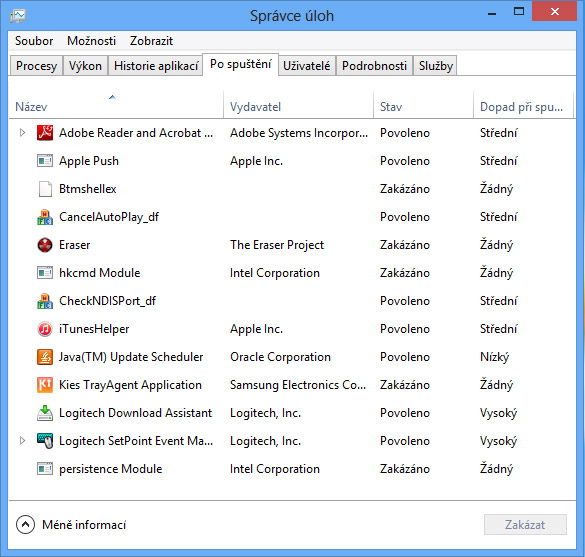The height and width of the screenshot is (557, 585).
Task: Switch to the Historie aplikací tab
Action: [156, 66]
